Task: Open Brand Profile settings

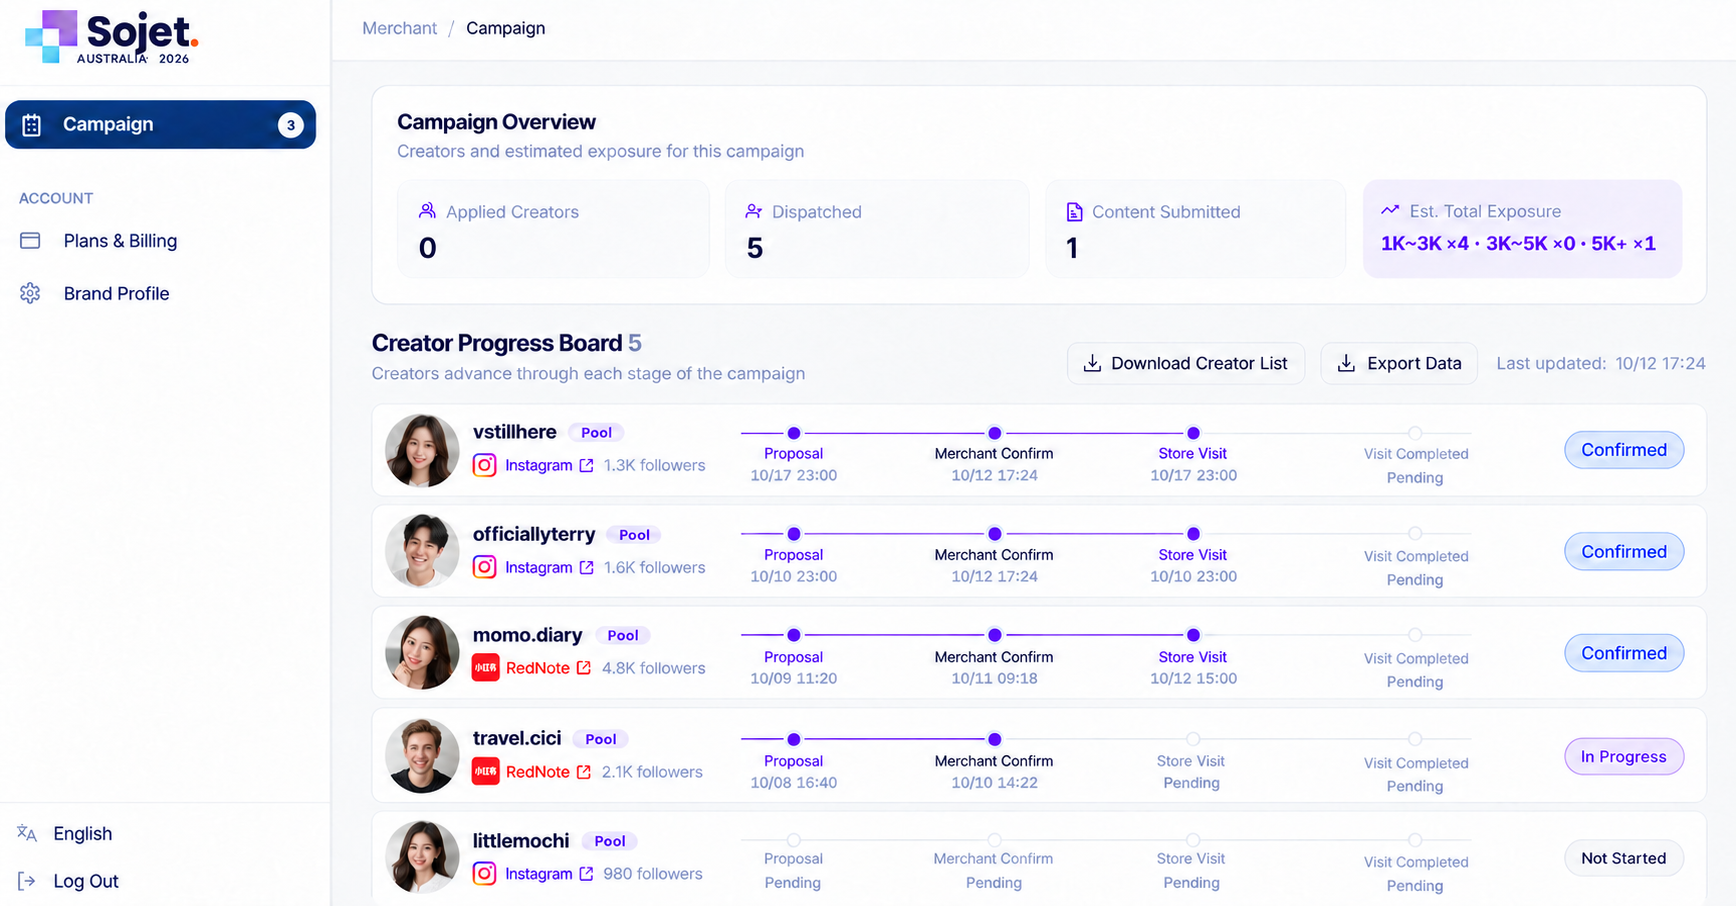Action: pos(116,293)
